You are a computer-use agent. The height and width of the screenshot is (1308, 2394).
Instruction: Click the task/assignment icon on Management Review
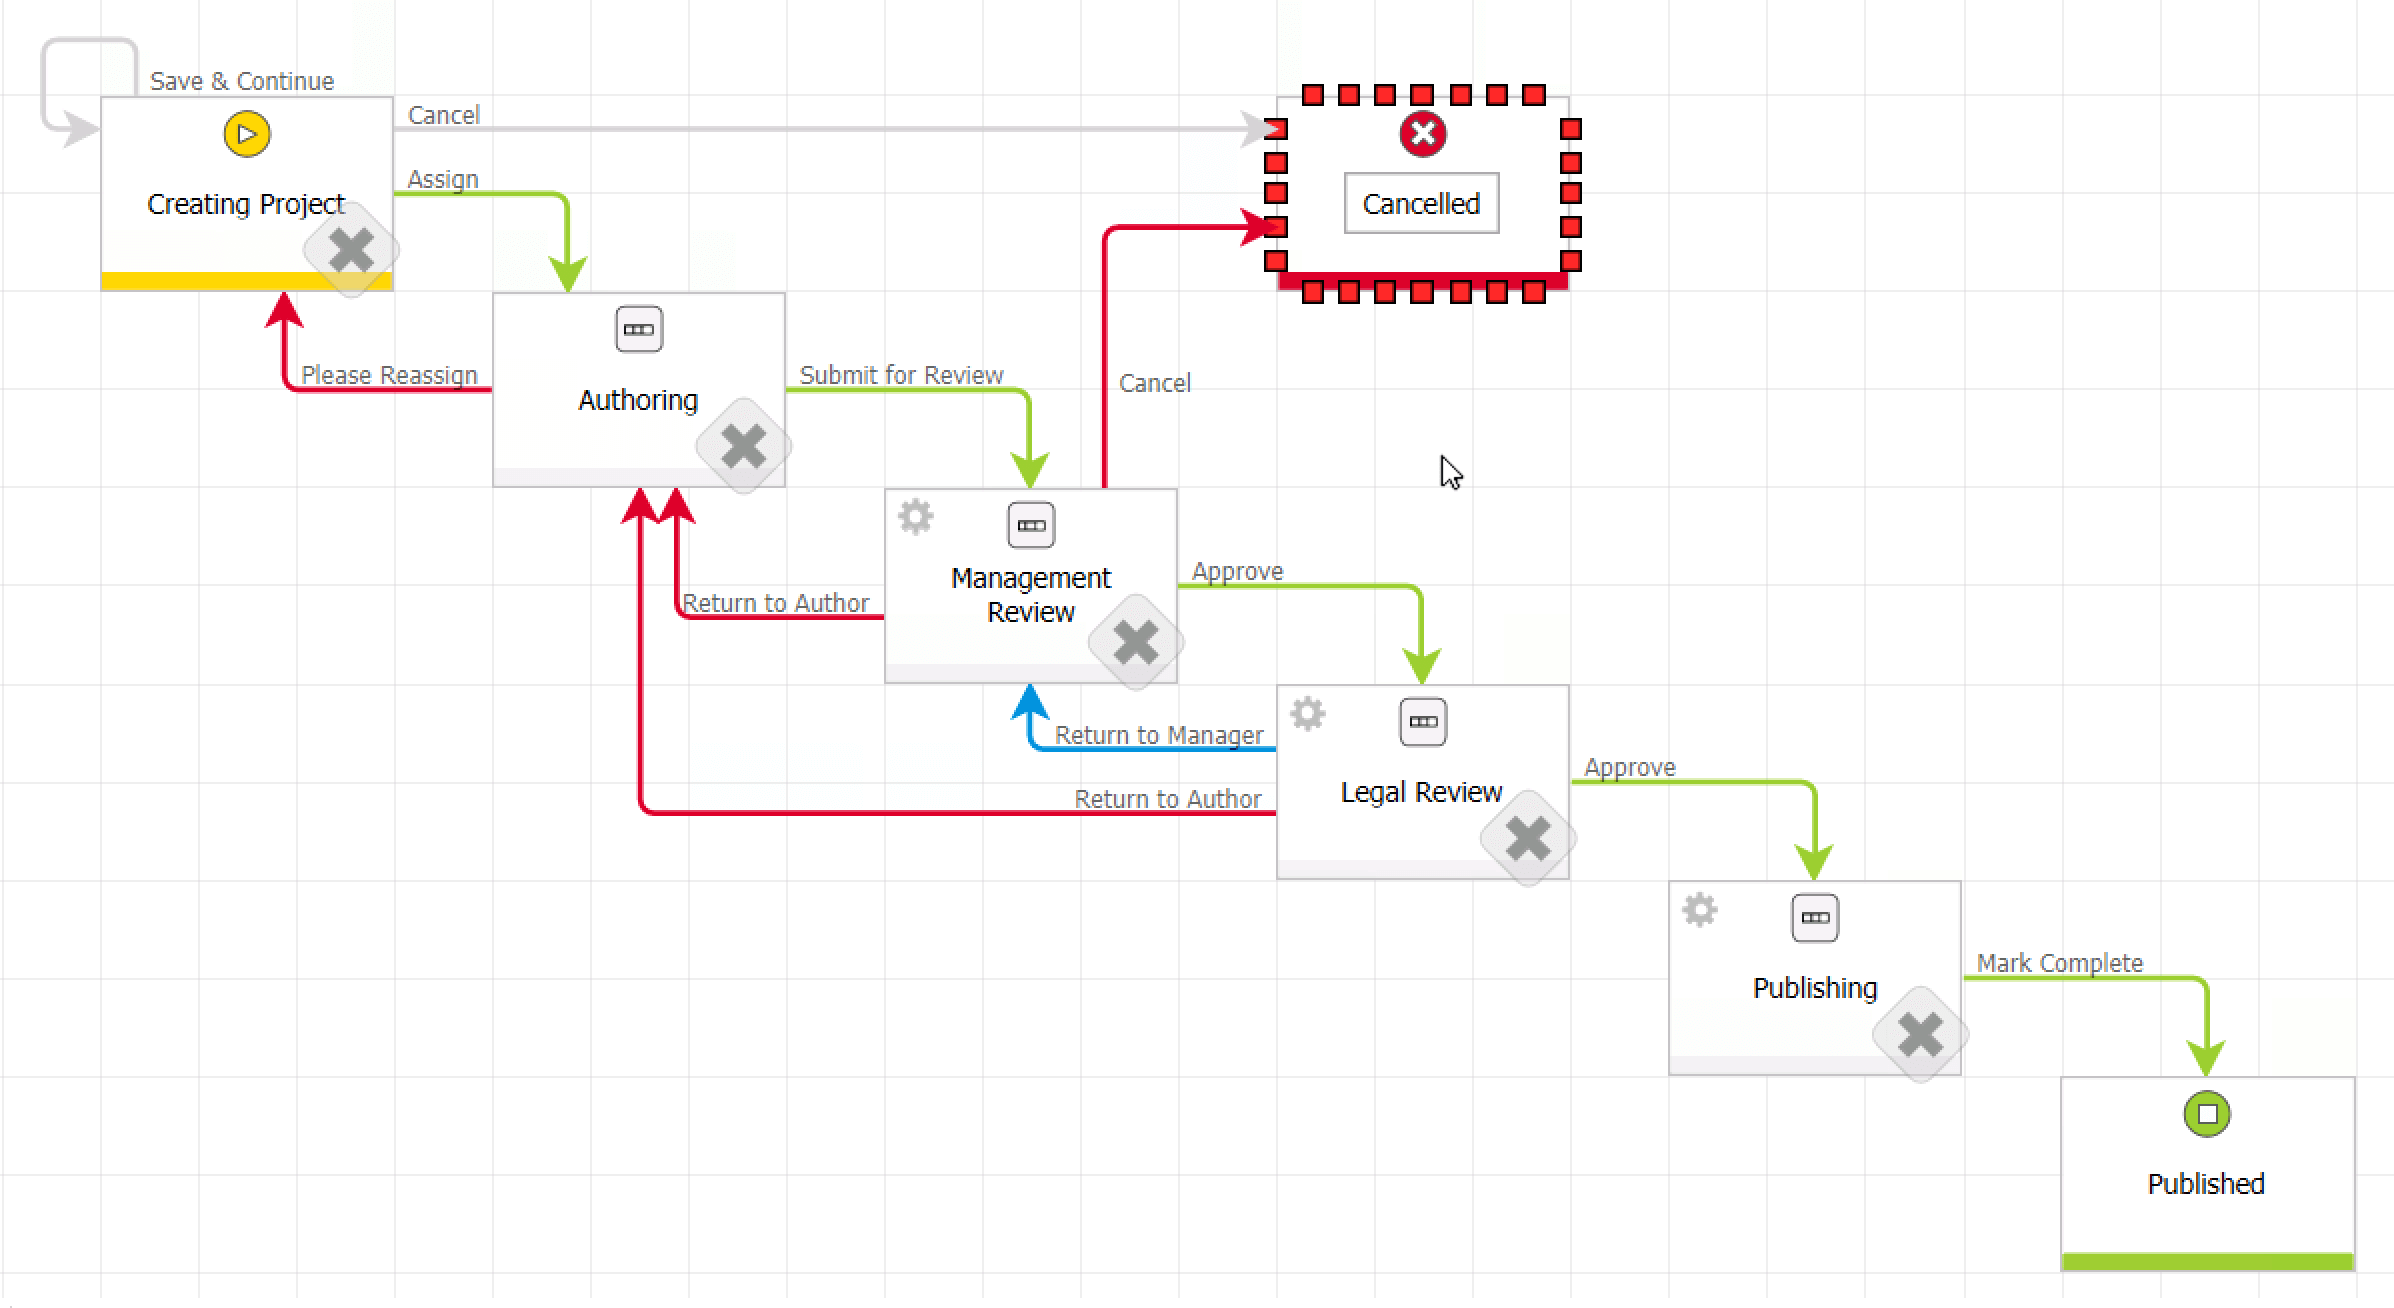coord(1029,525)
